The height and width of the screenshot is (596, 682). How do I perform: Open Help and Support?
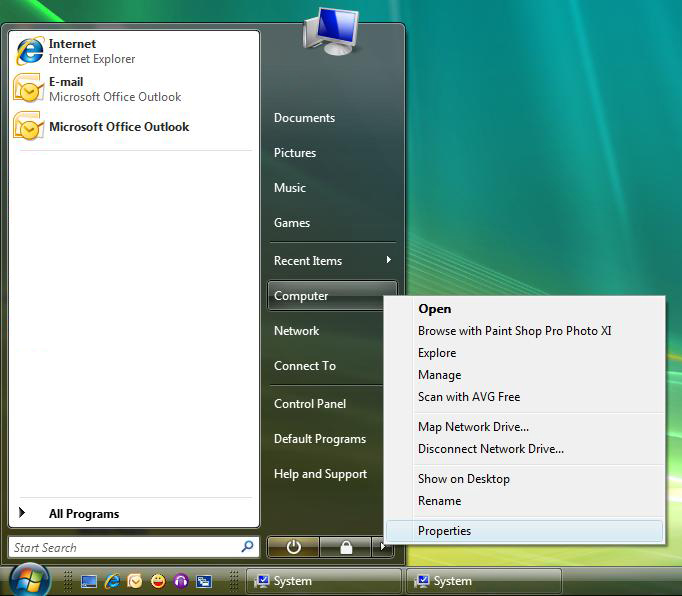coord(320,474)
